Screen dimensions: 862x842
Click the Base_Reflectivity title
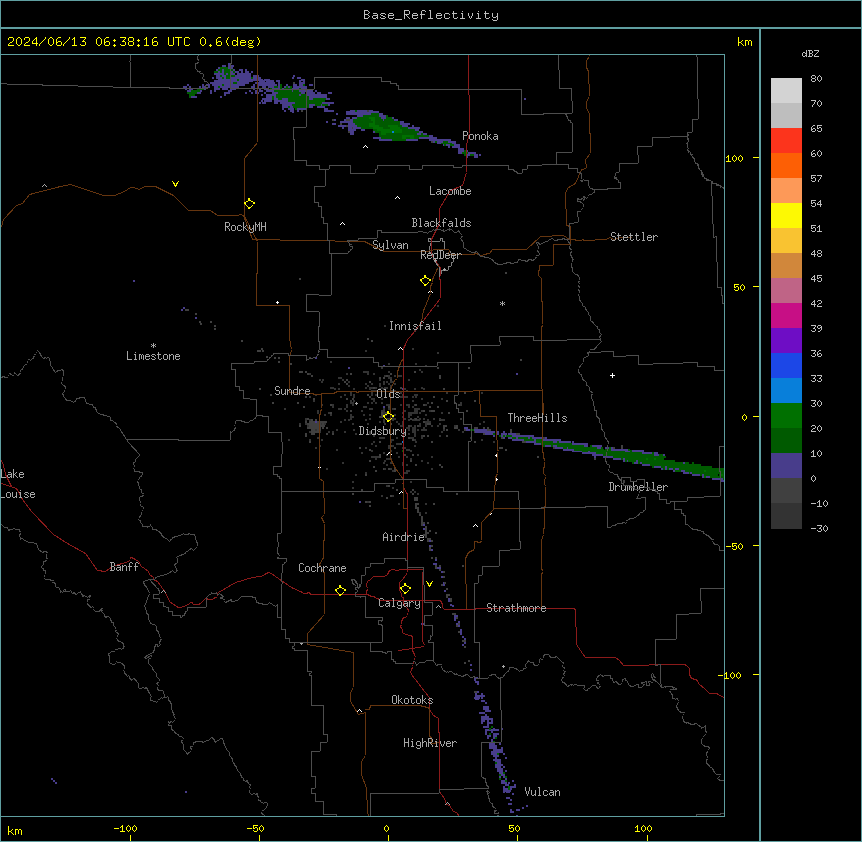(x=431, y=15)
